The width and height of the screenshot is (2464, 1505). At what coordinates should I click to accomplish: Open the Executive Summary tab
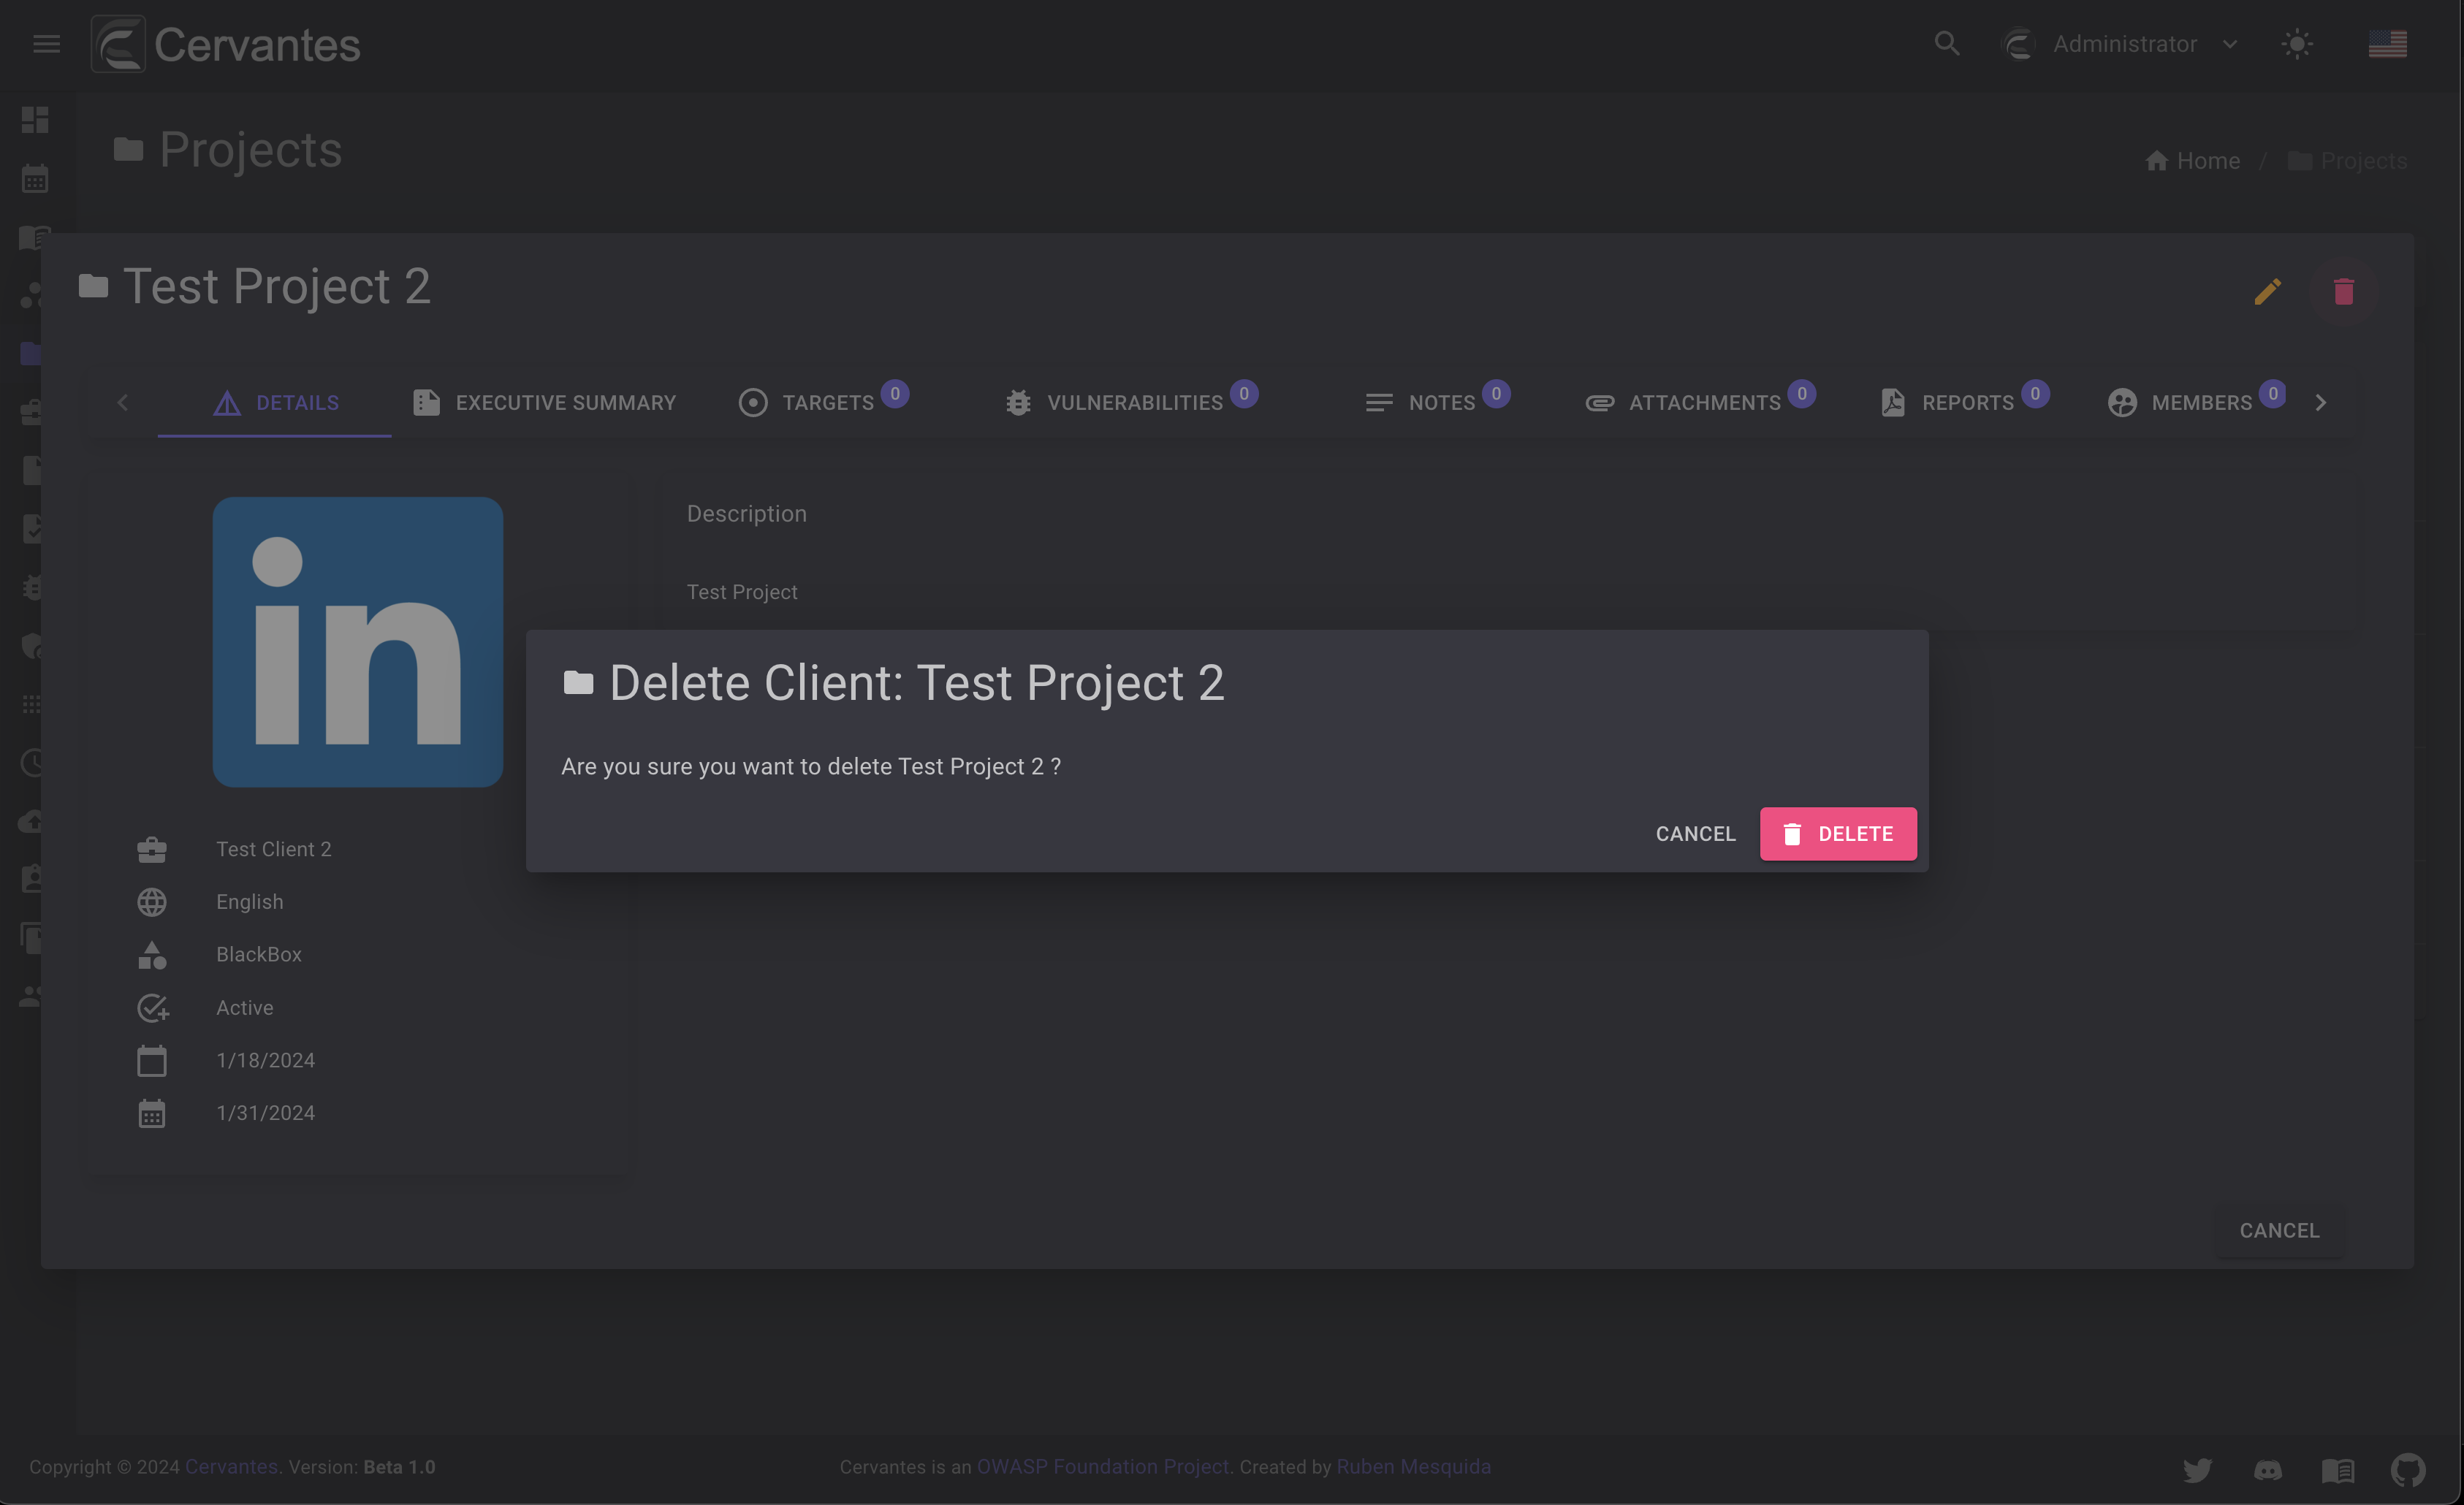click(x=544, y=402)
